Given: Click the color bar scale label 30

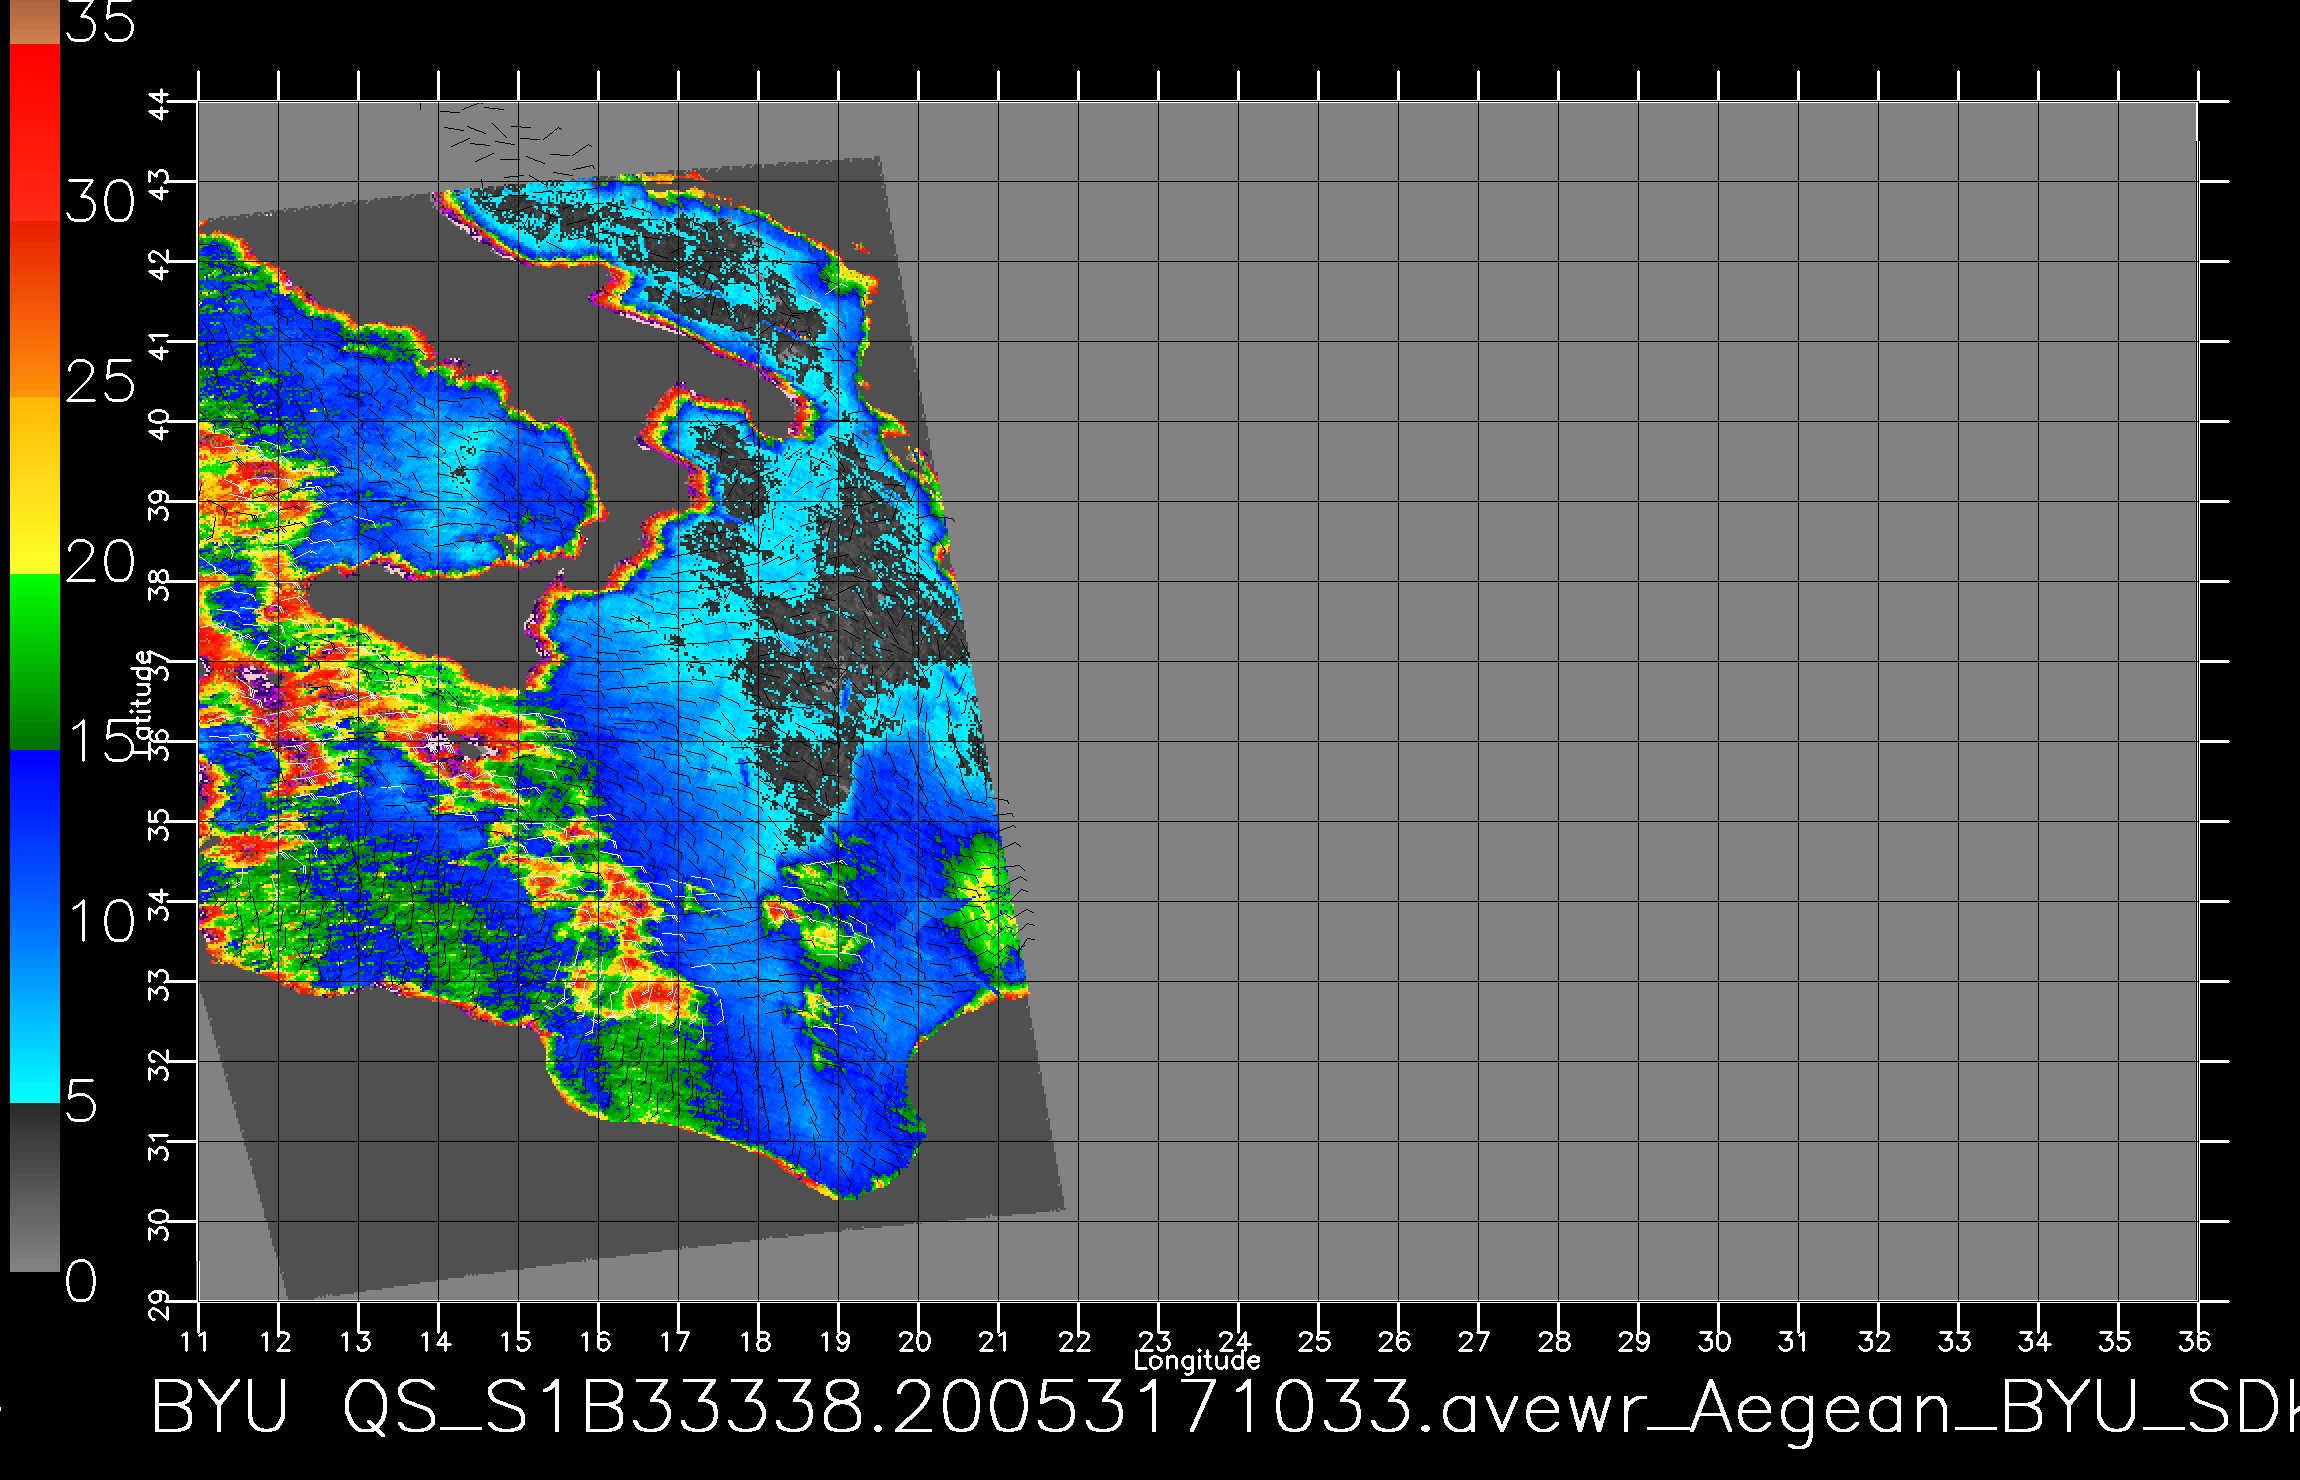Looking at the screenshot, I should pyautogui.click(x=100, y=203).
